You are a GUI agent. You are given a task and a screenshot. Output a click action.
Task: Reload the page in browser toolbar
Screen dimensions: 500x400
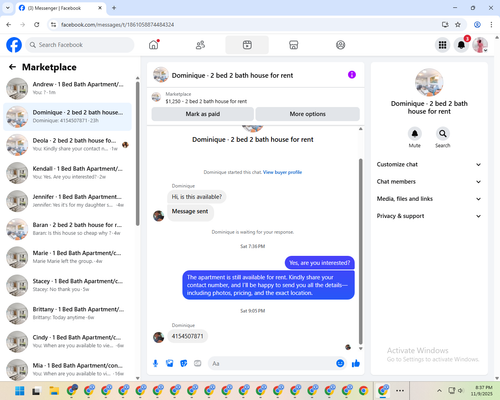click(37, 25)
